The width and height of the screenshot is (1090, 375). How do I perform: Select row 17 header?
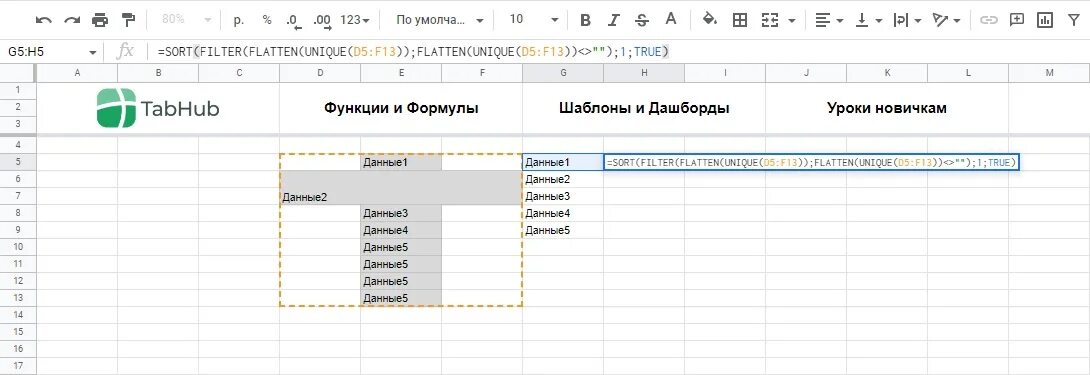tap(18, 365)
